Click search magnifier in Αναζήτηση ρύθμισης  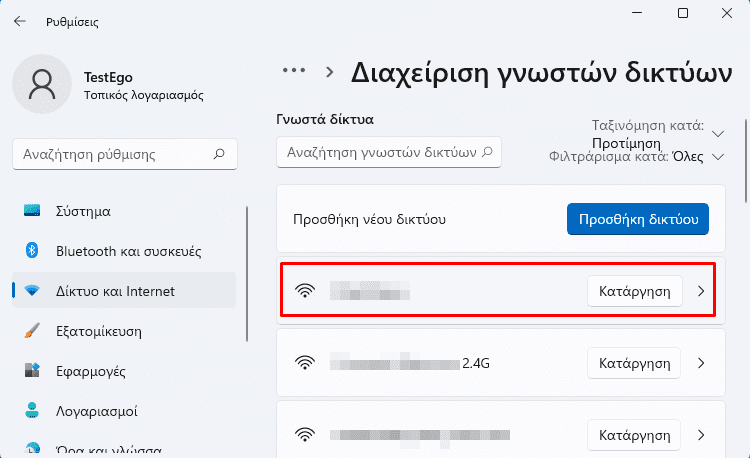click(x=219, y=154)
